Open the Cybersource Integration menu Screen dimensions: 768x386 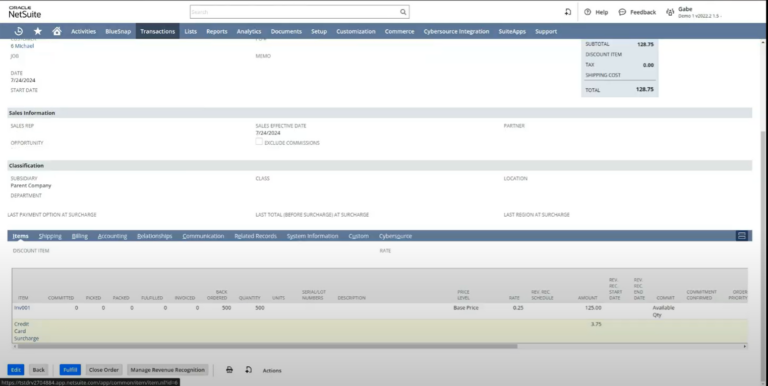[x=456, y=31]
